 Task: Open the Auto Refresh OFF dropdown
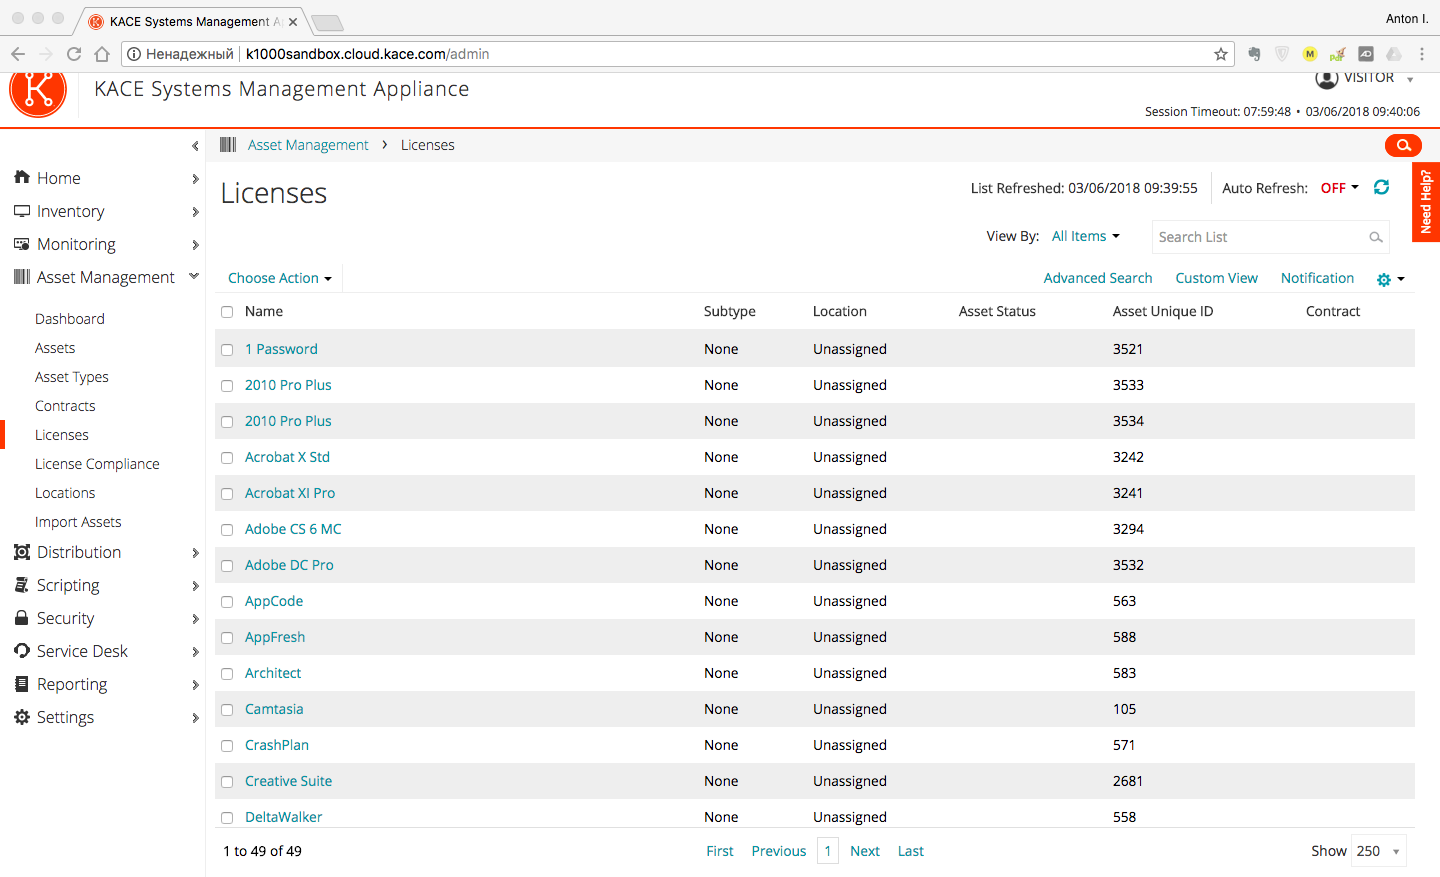1340,188
